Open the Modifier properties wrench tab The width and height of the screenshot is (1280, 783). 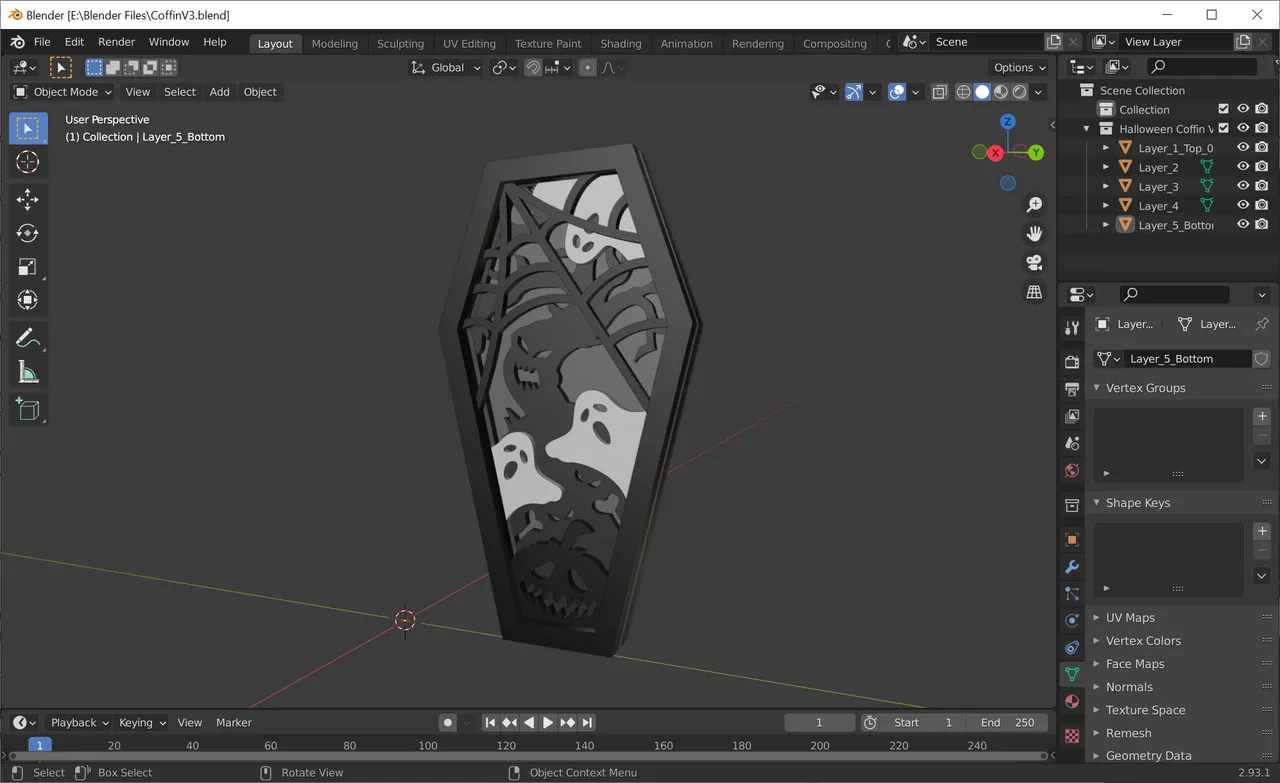[1072, 567]
